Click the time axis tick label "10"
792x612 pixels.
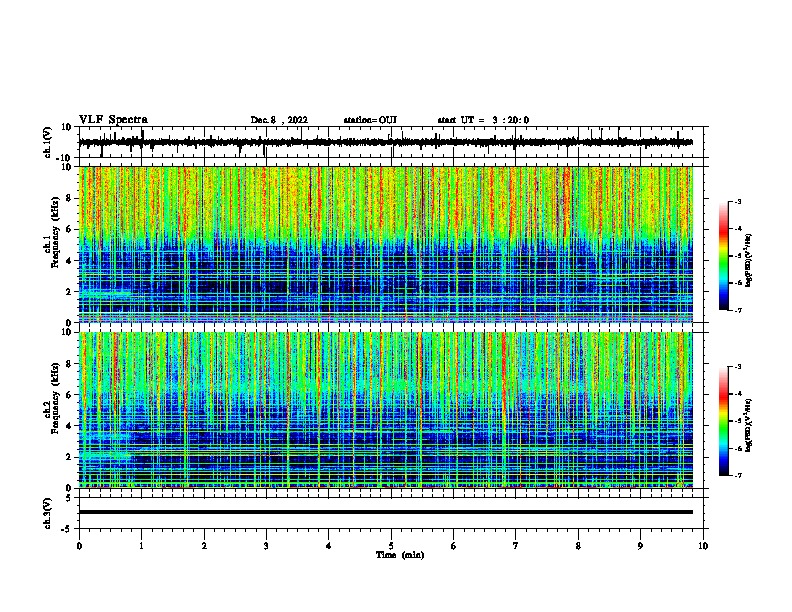[x=703, y=546]
